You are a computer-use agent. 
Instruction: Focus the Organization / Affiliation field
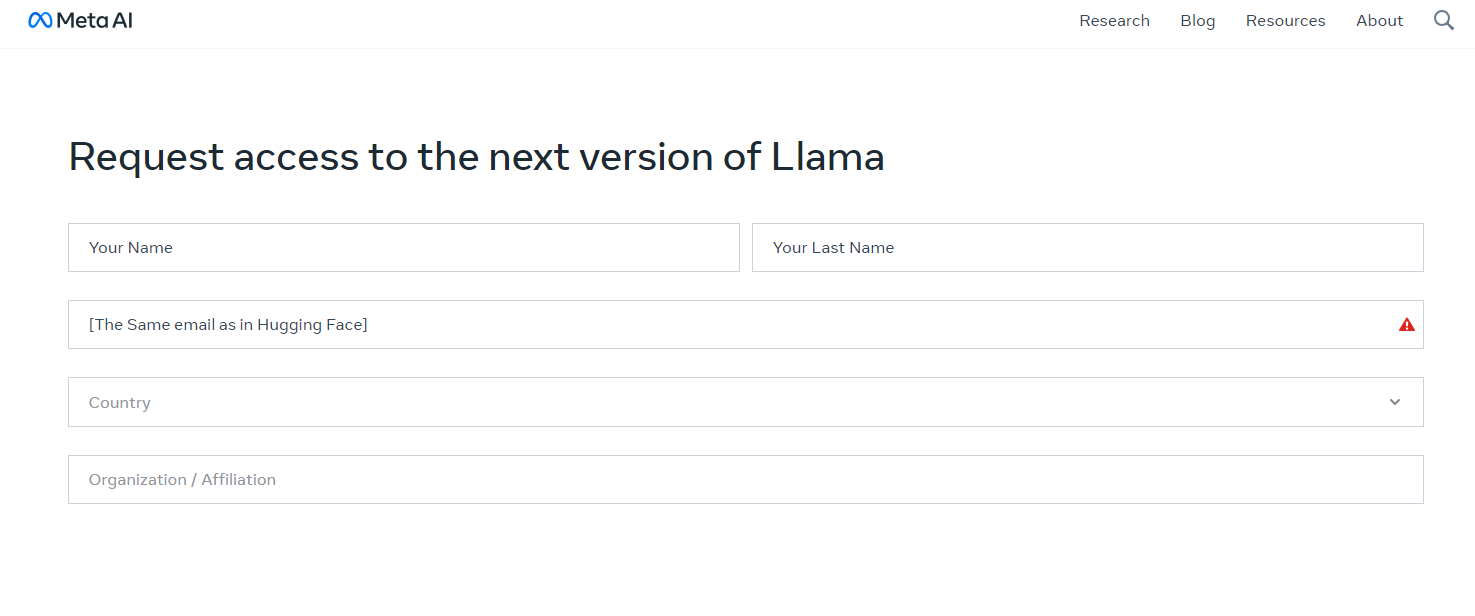click(x=700, y=479)
